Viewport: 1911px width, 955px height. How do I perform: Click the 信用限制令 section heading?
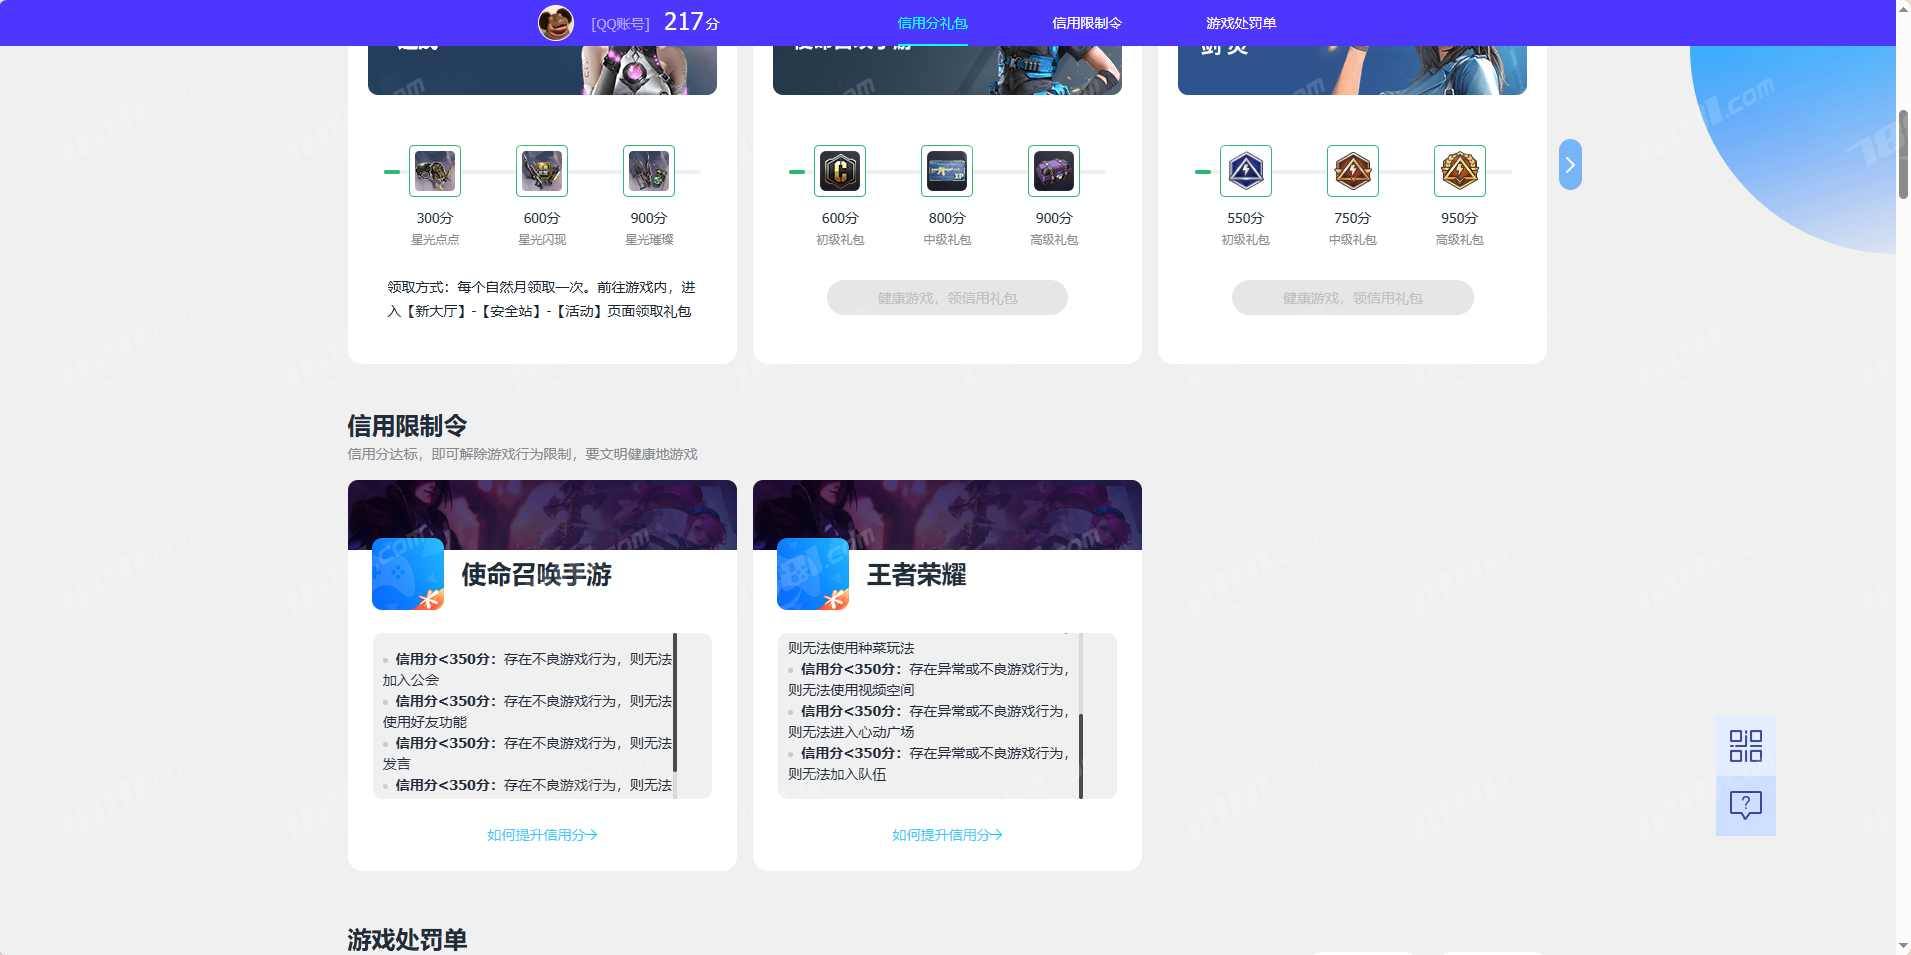point(407,426)
